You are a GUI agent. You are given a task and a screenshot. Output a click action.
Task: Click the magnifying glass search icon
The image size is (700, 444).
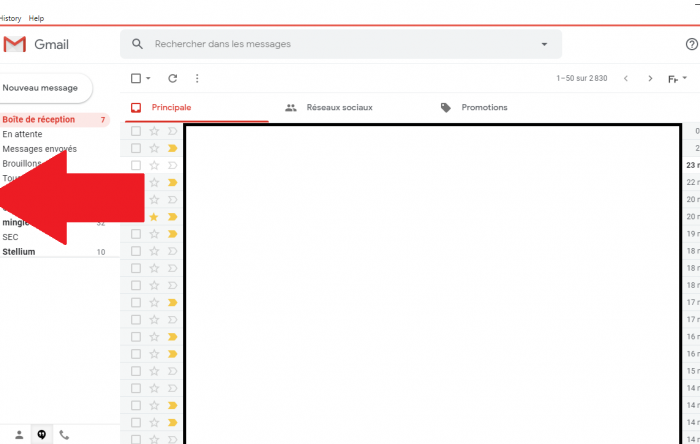pos(138,44)
